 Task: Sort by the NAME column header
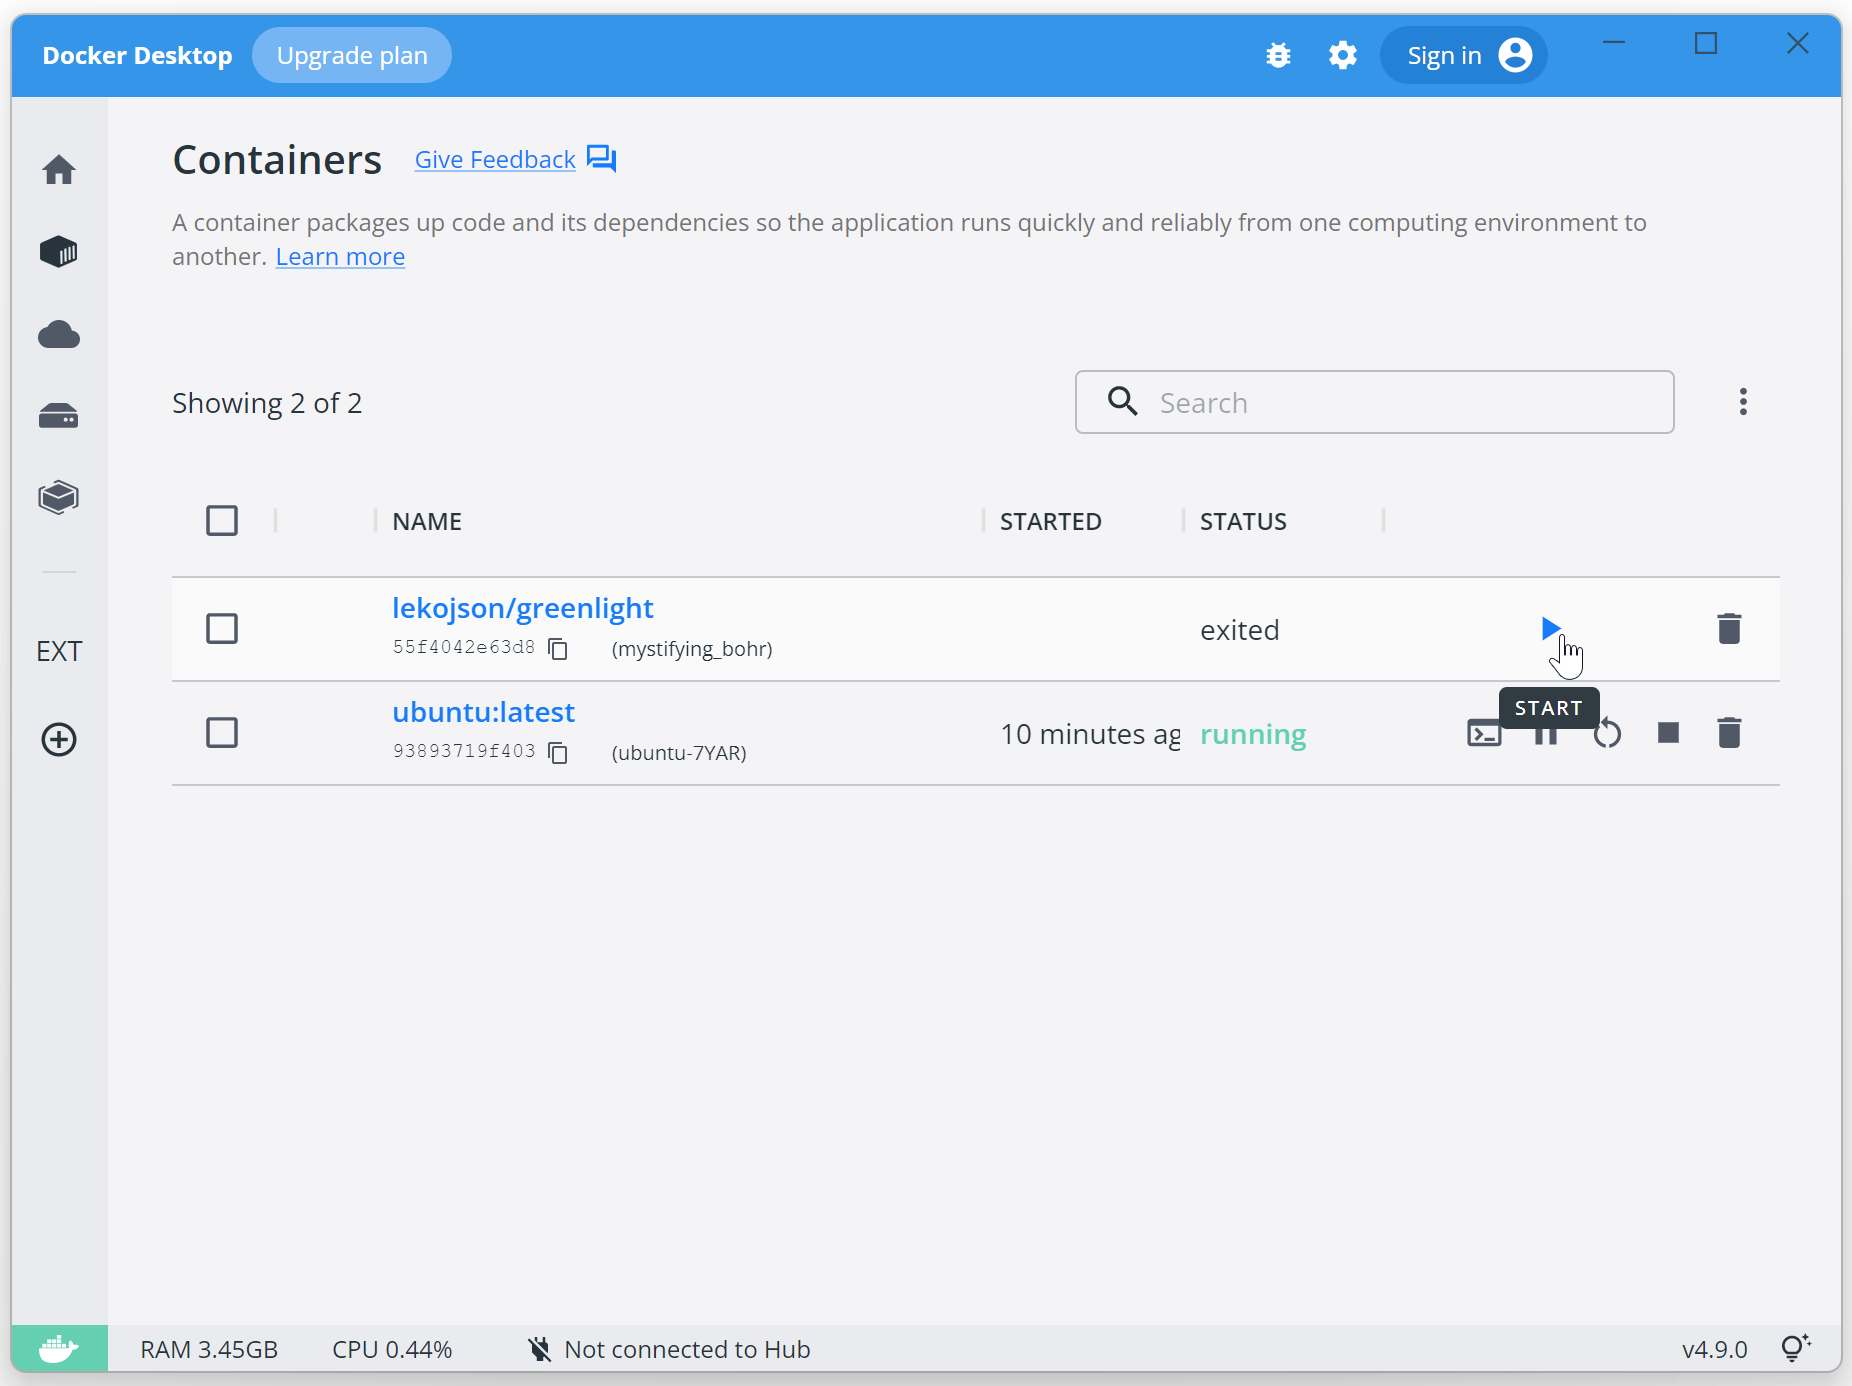click(x=427, y=522)
